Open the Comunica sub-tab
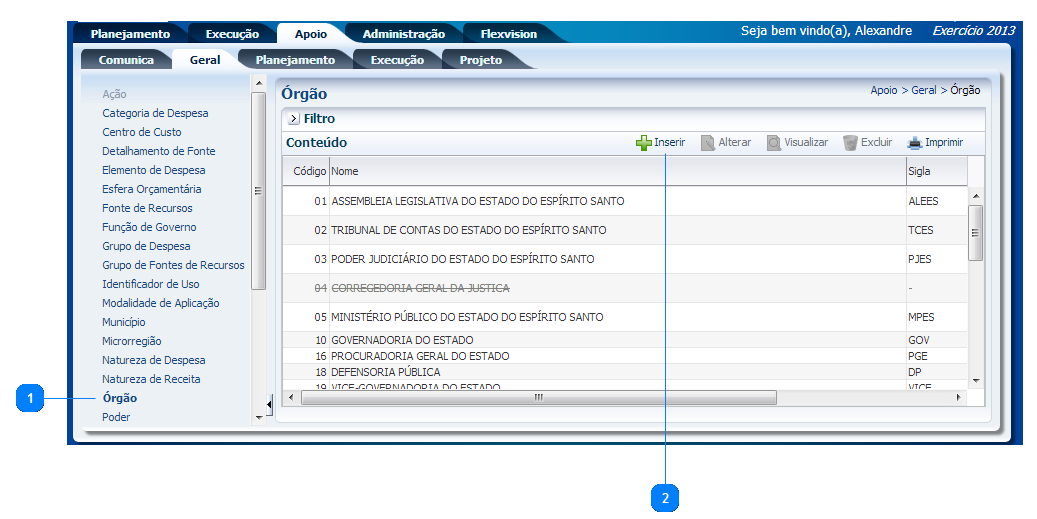Screen dimensions: 1037x519 coord(126,60)
